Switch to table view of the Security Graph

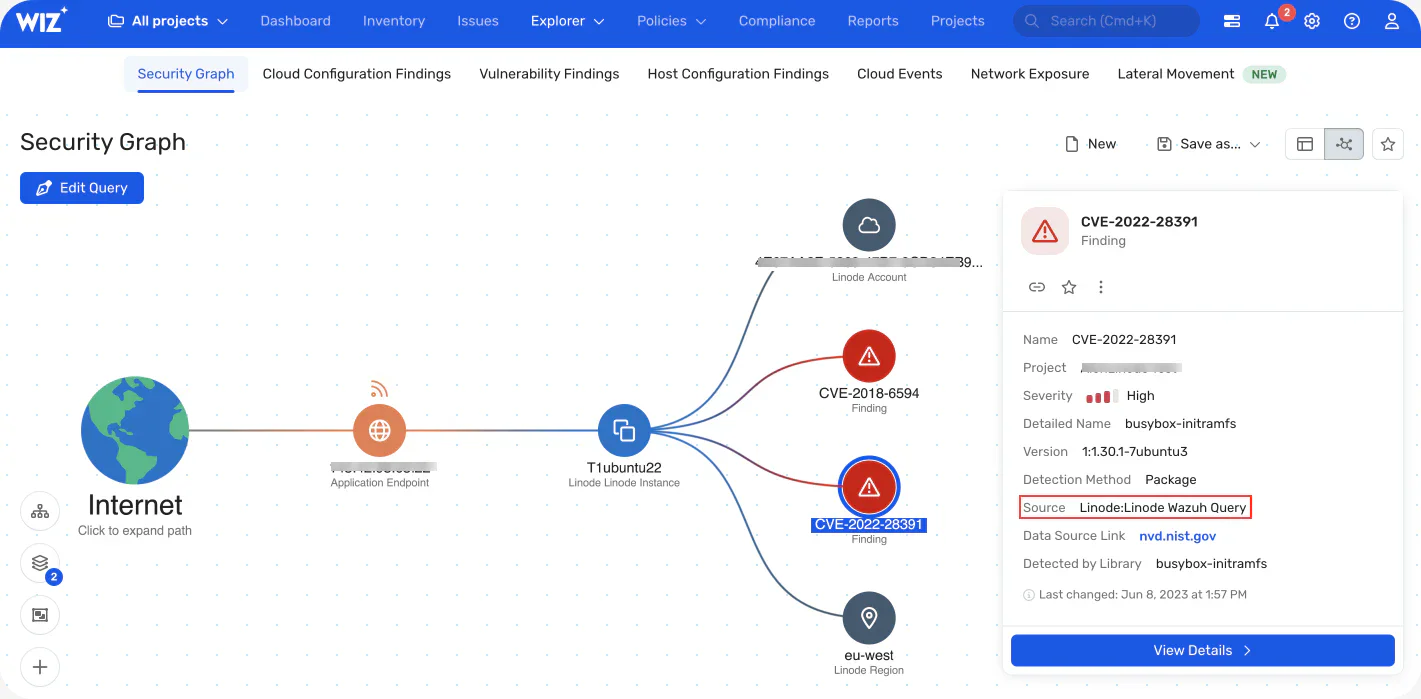coord(1304,143)
